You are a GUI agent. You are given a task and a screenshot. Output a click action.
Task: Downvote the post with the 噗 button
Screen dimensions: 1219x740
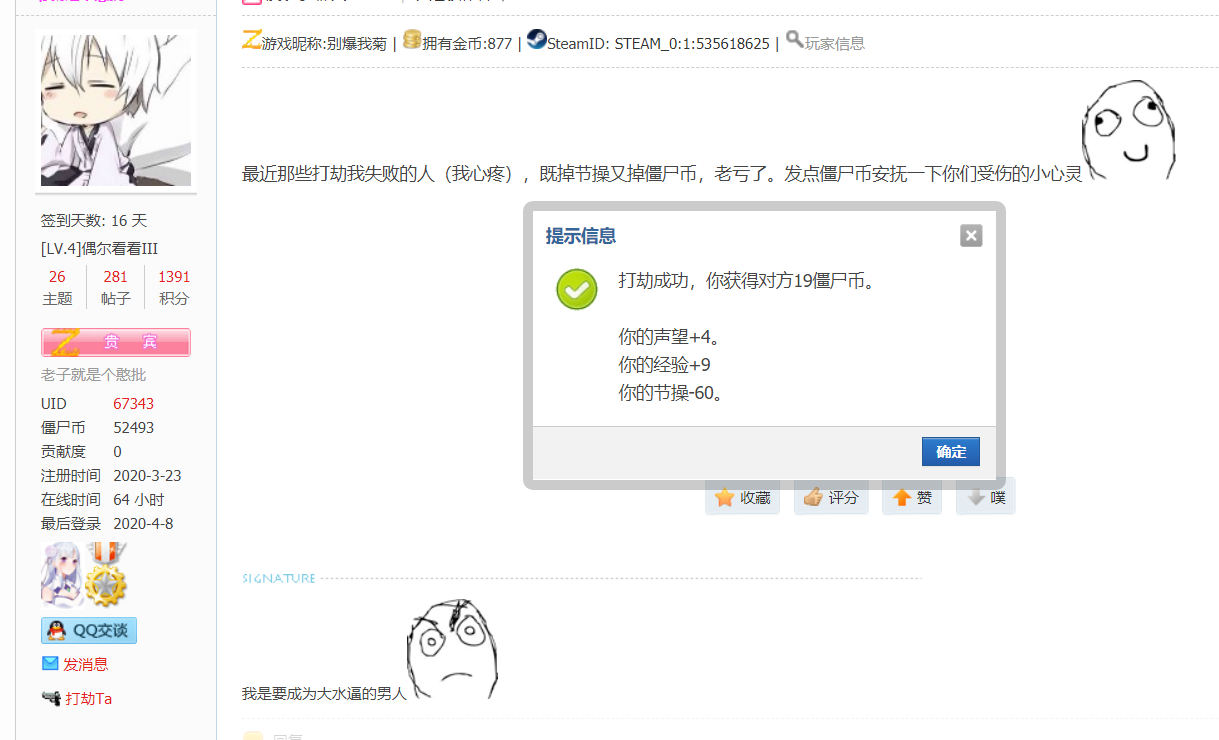point(985,497)
